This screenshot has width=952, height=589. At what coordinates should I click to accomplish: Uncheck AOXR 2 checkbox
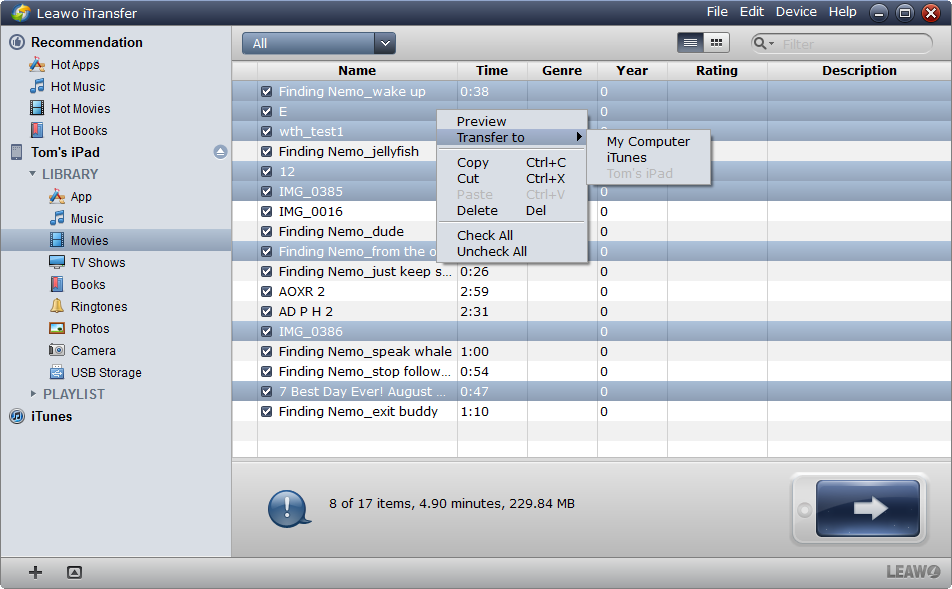tap(266, 291)
